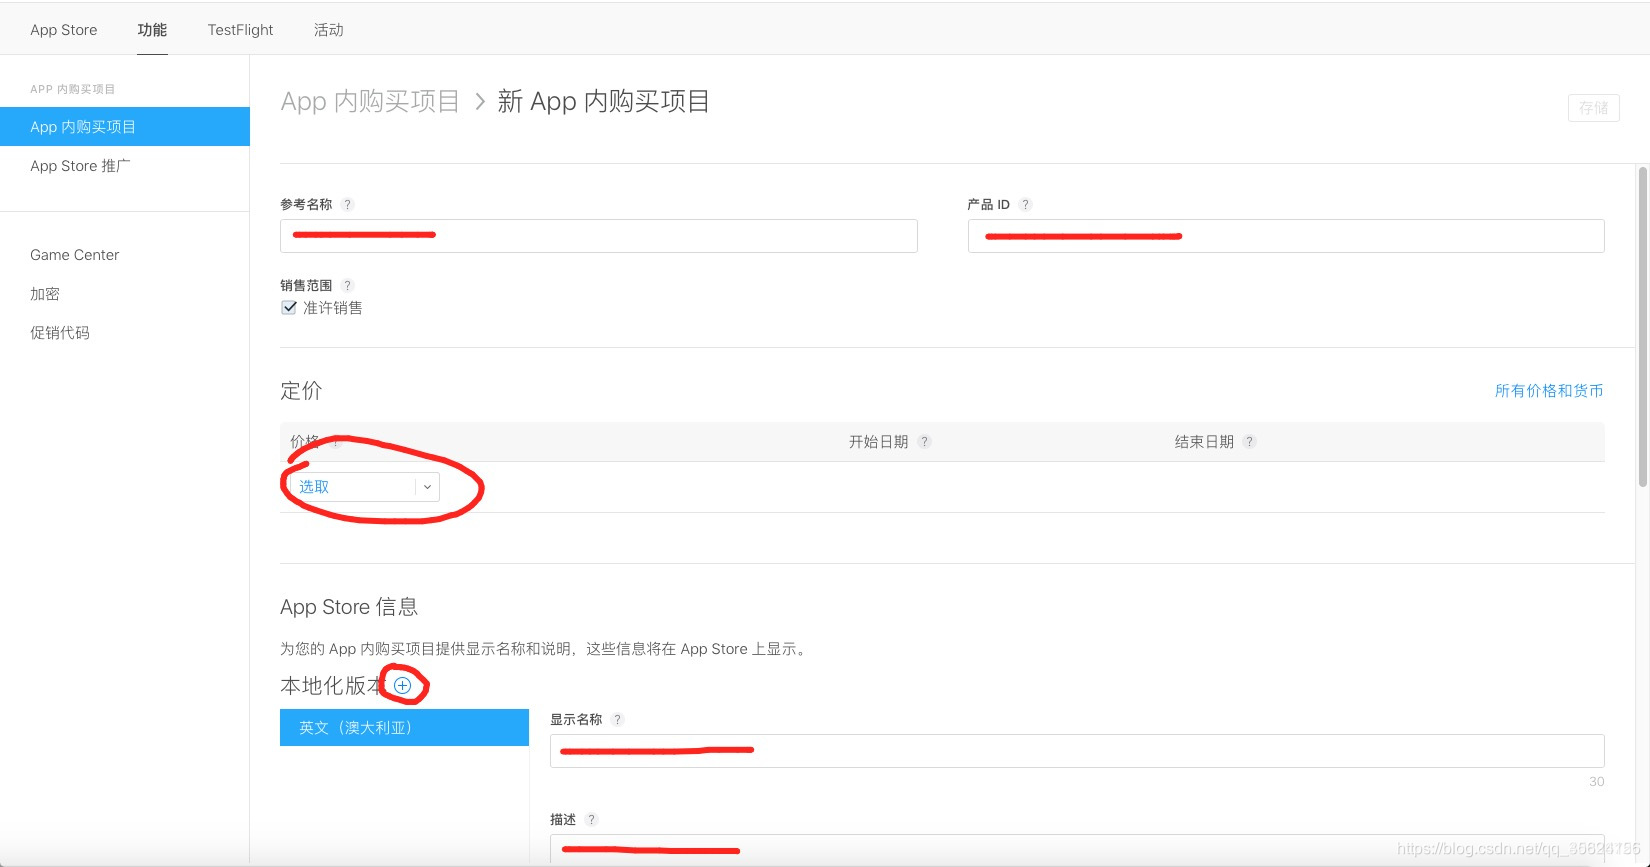
Task: Click the help icon next to 显示名称
Action: (x=617, y=719)
